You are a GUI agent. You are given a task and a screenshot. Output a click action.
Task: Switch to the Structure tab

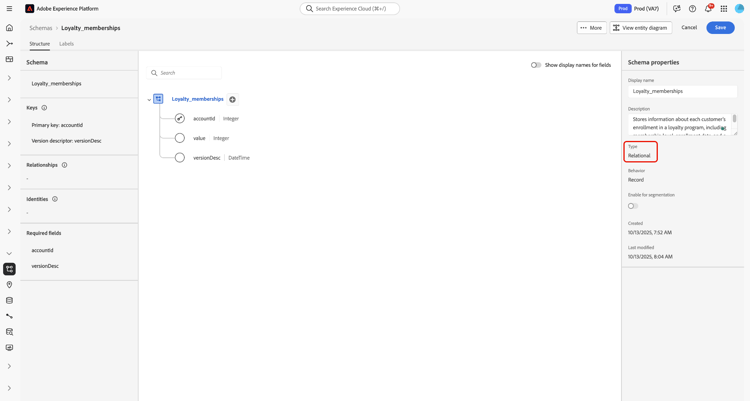(39, 44)
